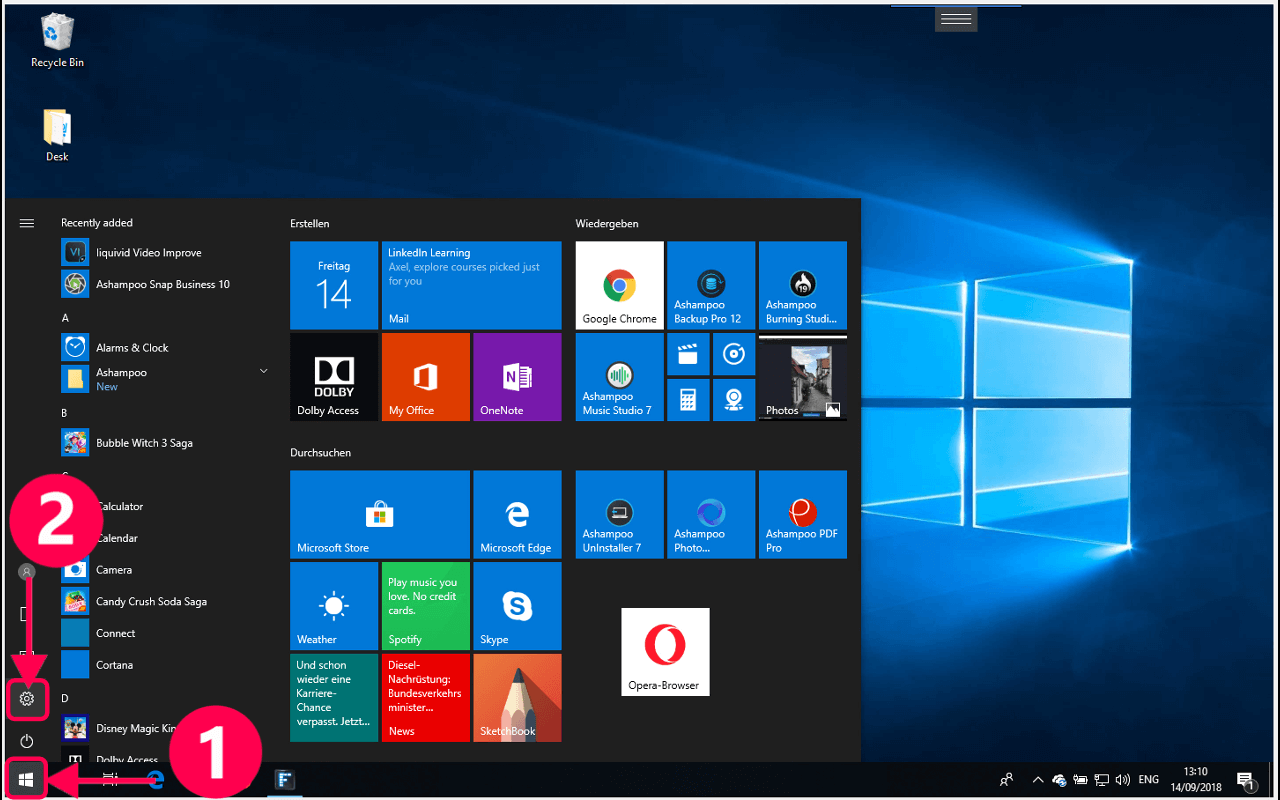The width and height of the screenshot is (1280, 800).
Task: Launch the Skype tile
Action: pyautogui.click(x=517, y=606)
